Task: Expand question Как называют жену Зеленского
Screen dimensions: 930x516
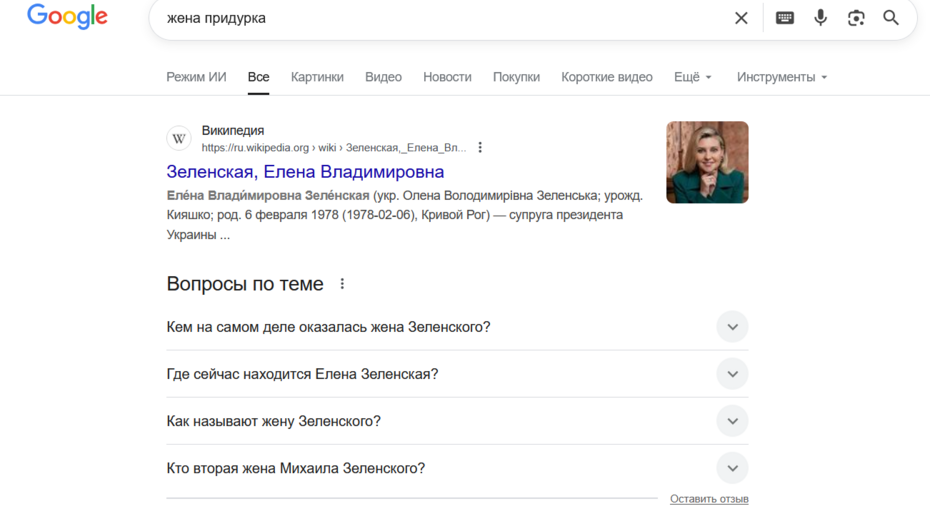Action: [x=732, y=421]
